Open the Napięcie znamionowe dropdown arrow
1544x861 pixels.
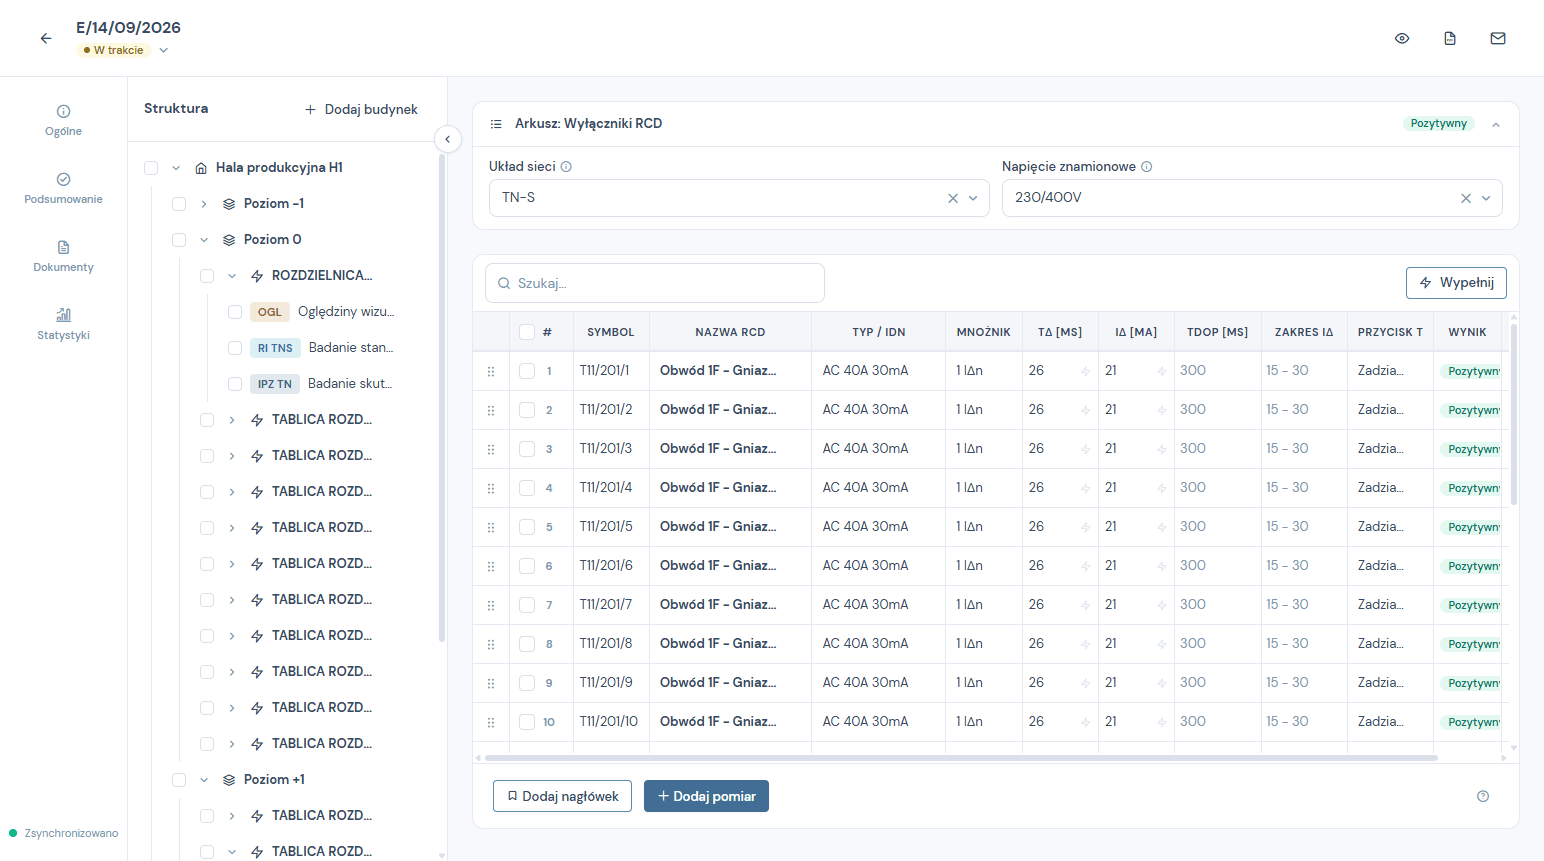1486,198
